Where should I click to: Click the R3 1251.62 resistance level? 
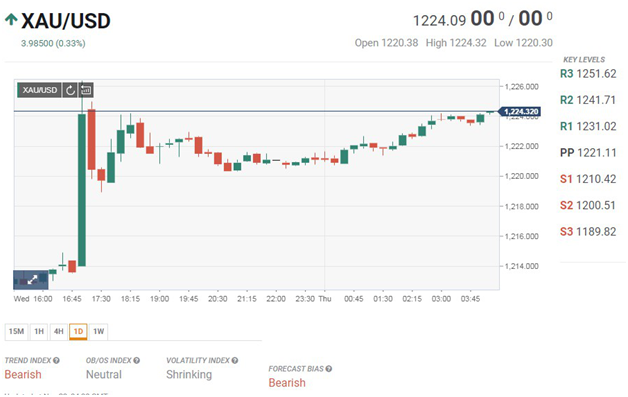point(588,74)
